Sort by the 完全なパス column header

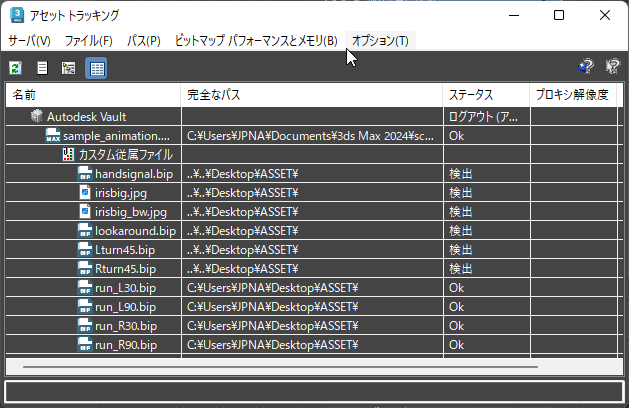(x=312, y=95)
